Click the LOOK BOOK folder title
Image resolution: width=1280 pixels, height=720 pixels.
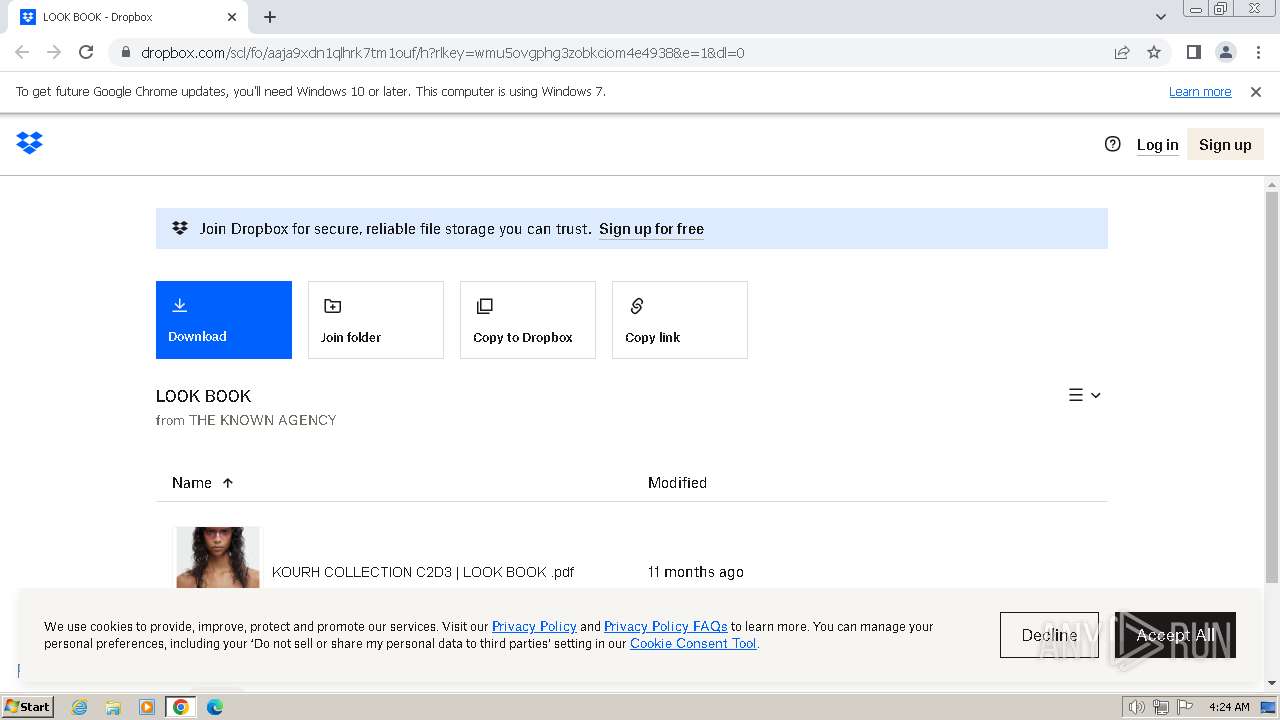[x=204, y=396]
